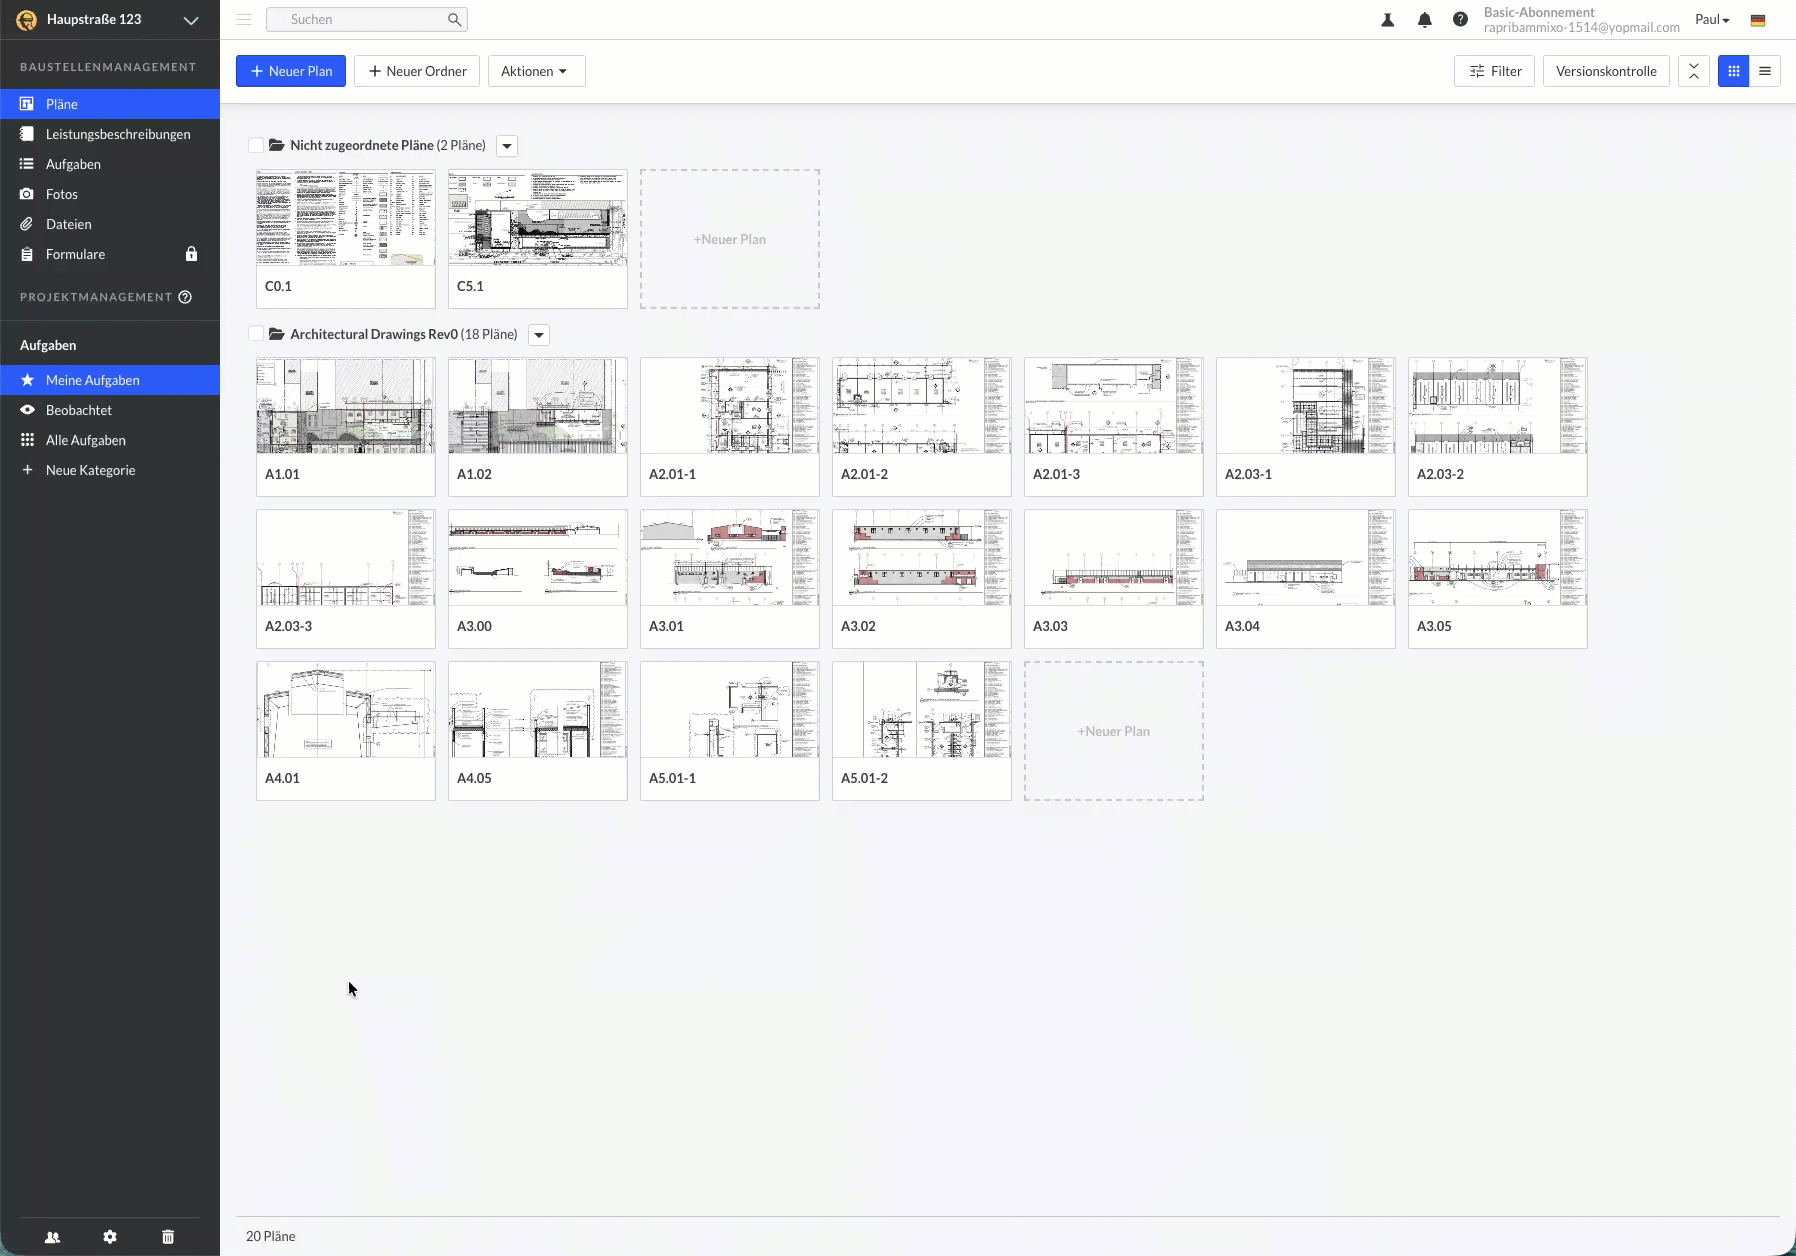The width and height of the screenshot is (1796, 1256).
Task: Expand Architectural Drawings Rev0 folder dropdown
Action: (539, 335)
